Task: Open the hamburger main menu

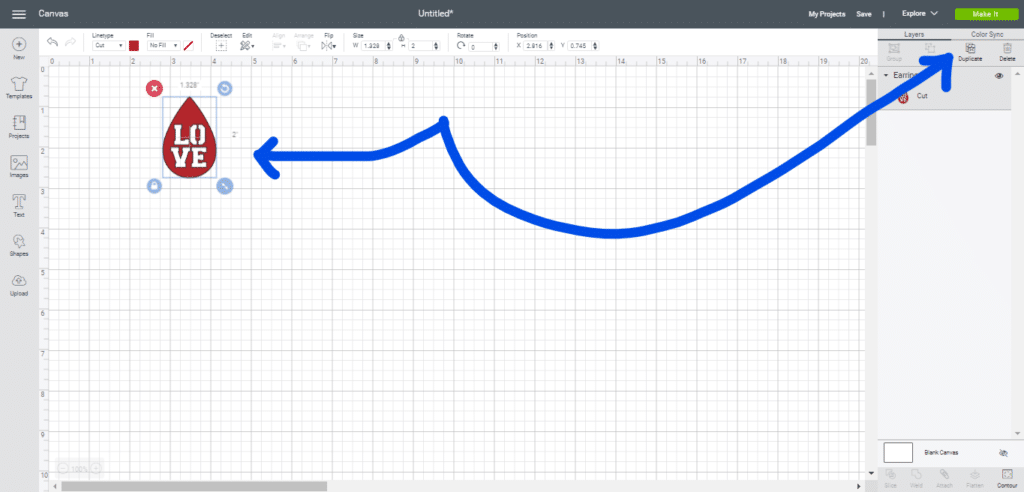Action: (18, 14)
